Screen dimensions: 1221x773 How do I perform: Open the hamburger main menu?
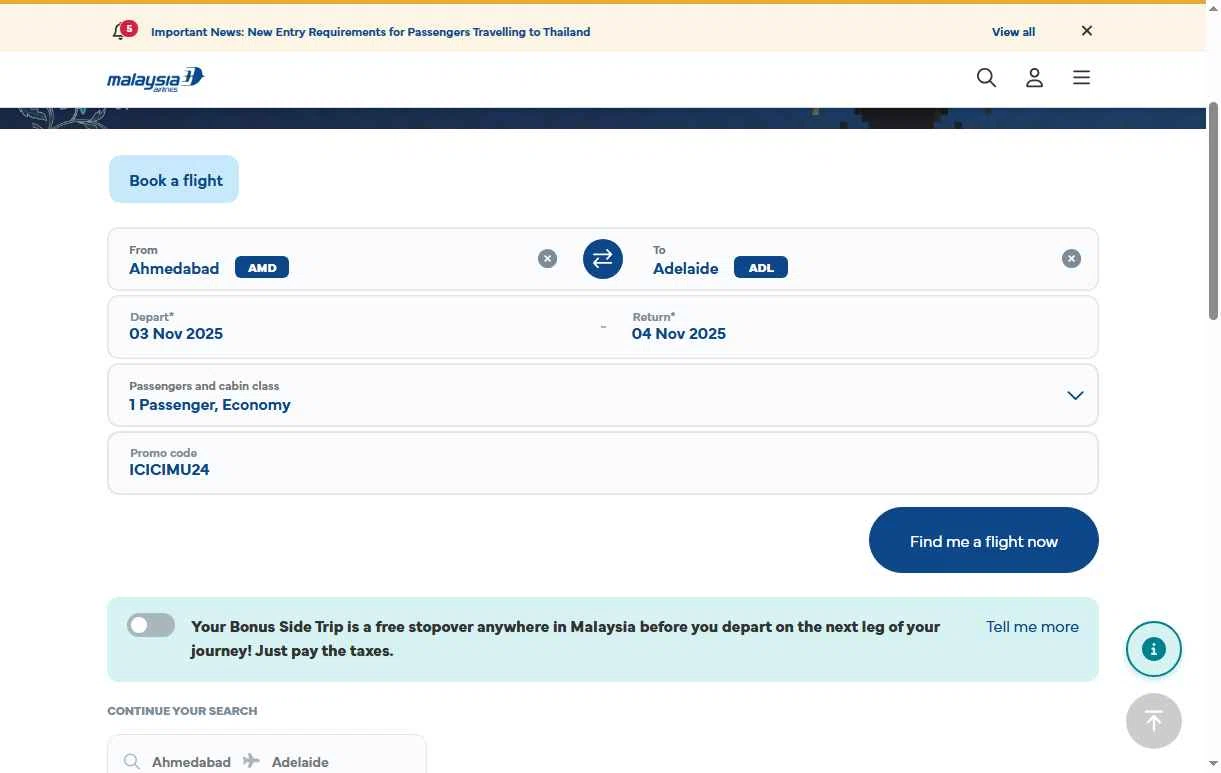pyautogui.click(x=1081, y=78)
